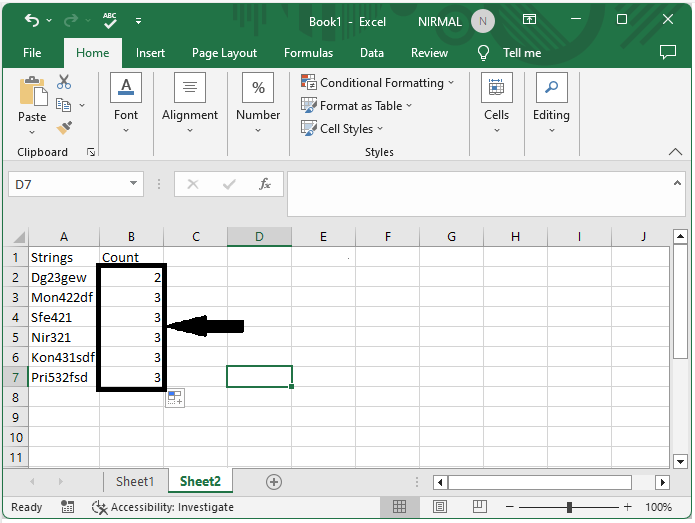
Task: Open Format as Table menu
Action: tap(357, 105)
